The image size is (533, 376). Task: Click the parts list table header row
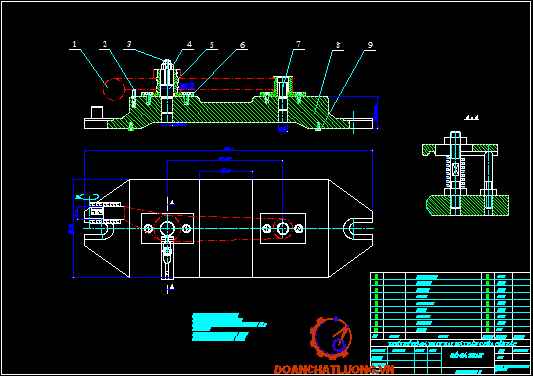(450, 336)
